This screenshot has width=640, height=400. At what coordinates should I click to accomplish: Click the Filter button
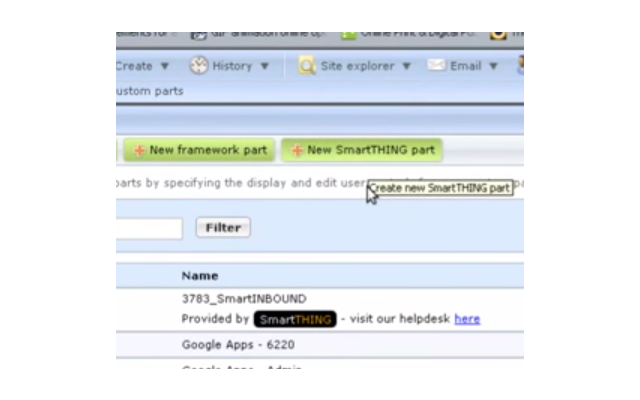[223, 227]
